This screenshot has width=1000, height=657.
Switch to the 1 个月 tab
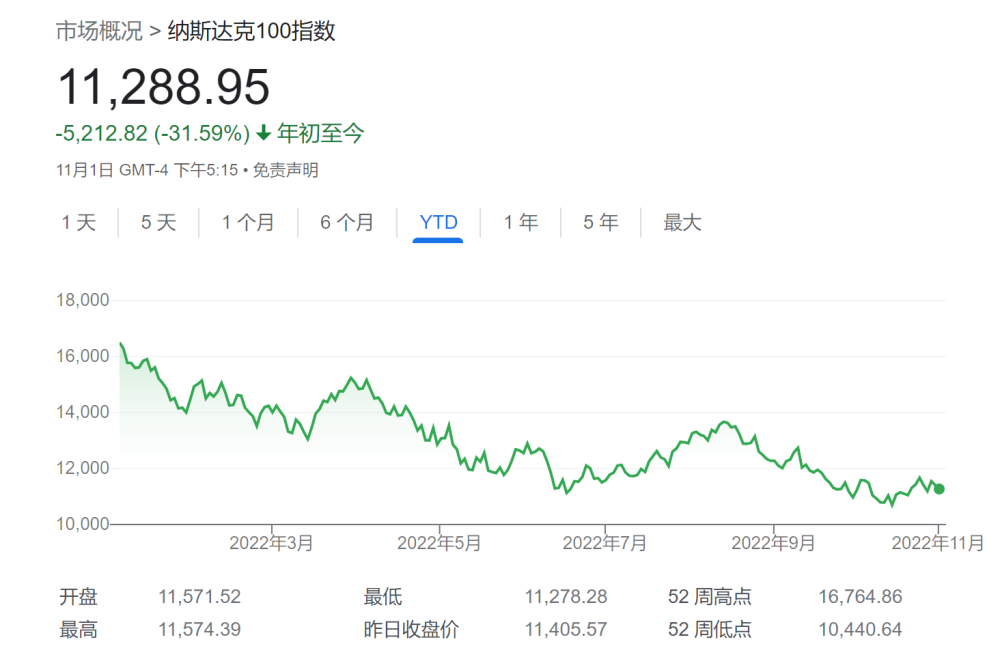pos(248,223)
